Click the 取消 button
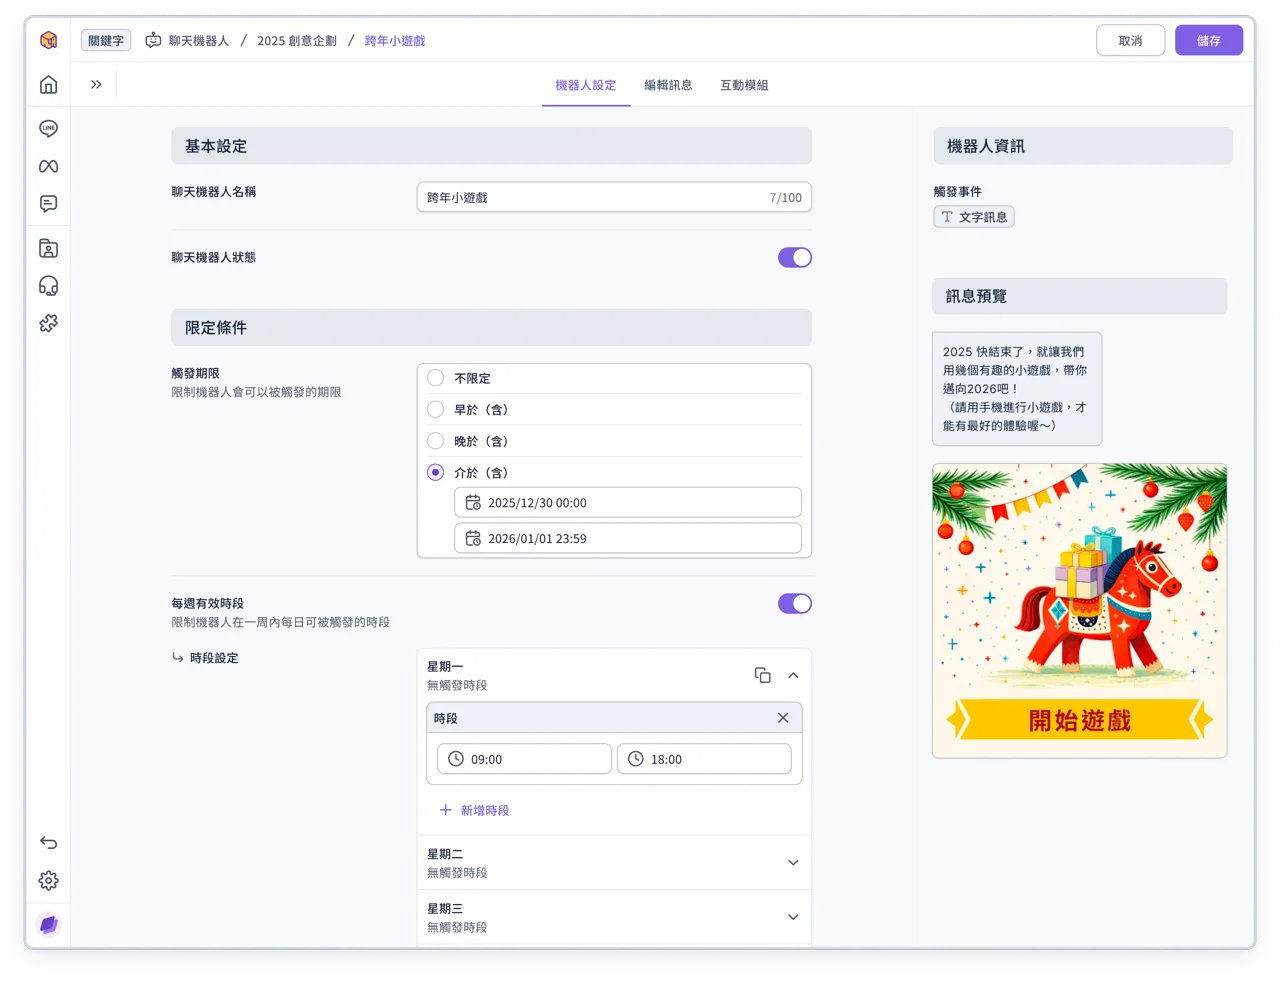1280x982 pixels. click(x=1130, y=41)
